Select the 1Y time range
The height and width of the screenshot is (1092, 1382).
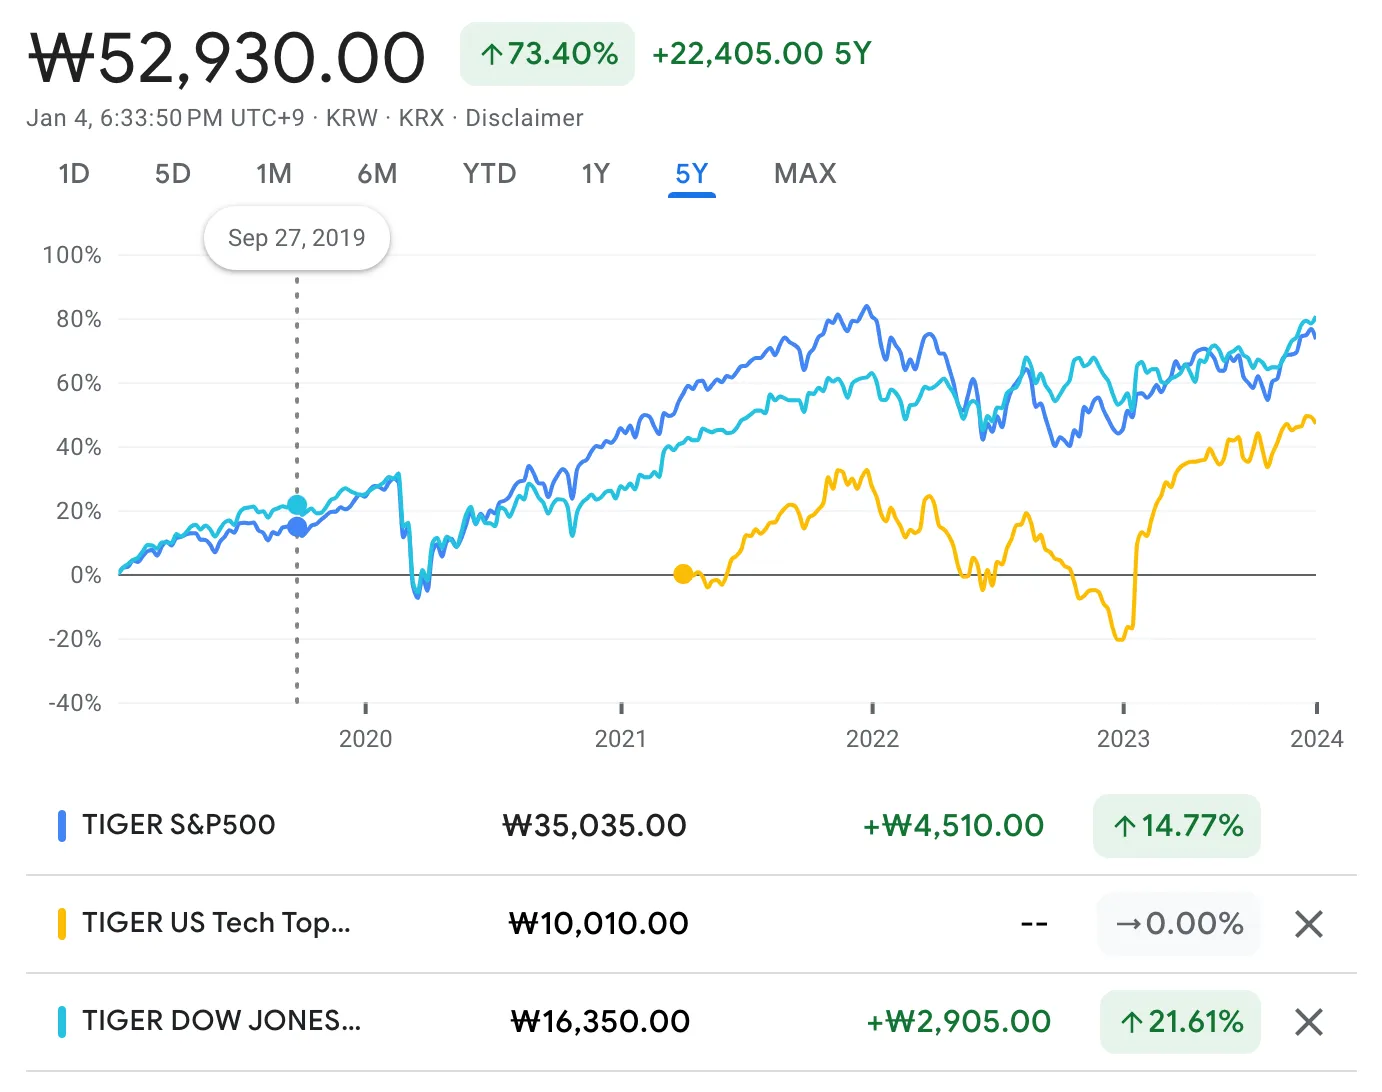point(595,174)
